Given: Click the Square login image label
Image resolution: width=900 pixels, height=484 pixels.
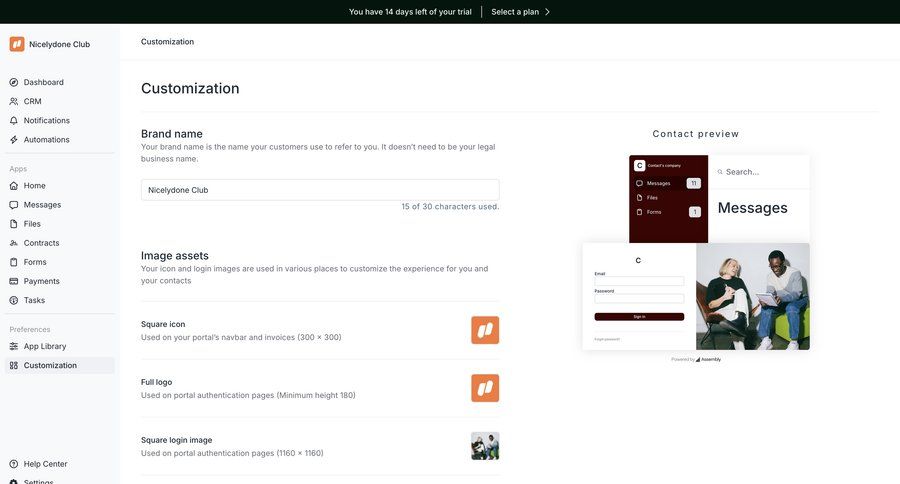Looking at the screenshot, I should [x=176, y=440].
